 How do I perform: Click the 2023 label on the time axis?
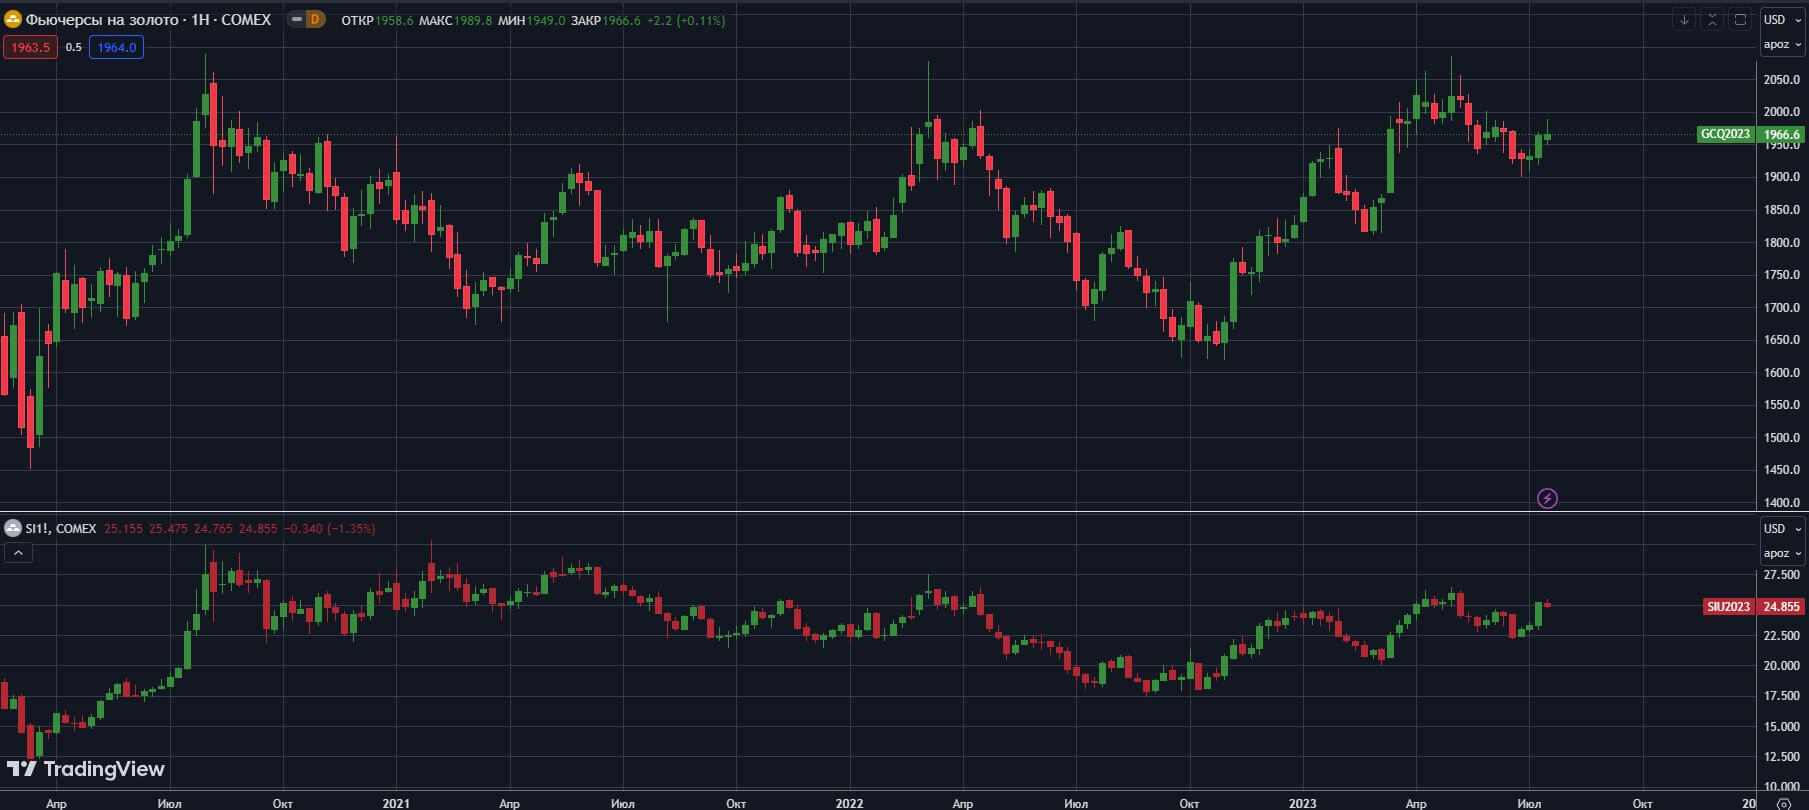click(1302, 803)
